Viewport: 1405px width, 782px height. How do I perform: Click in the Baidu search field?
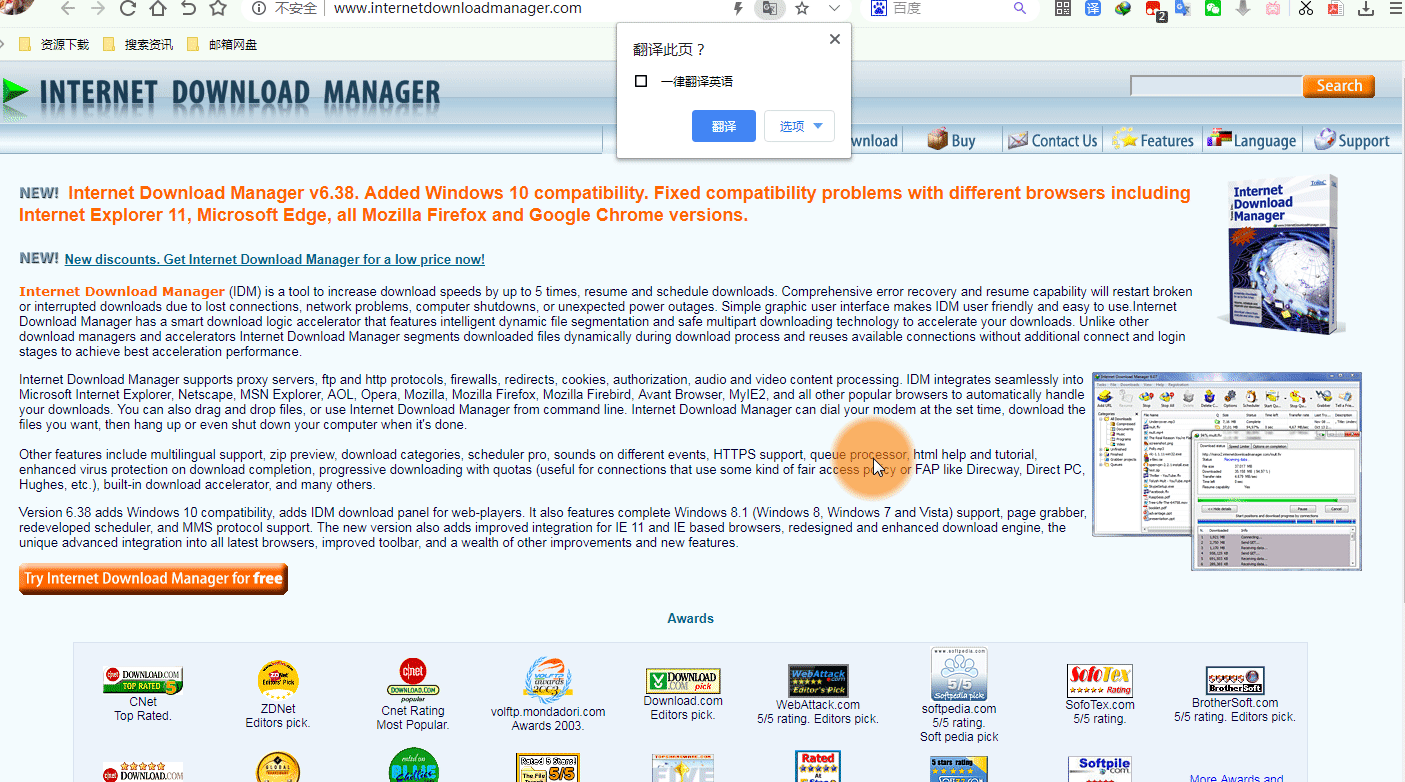point(950,8)
